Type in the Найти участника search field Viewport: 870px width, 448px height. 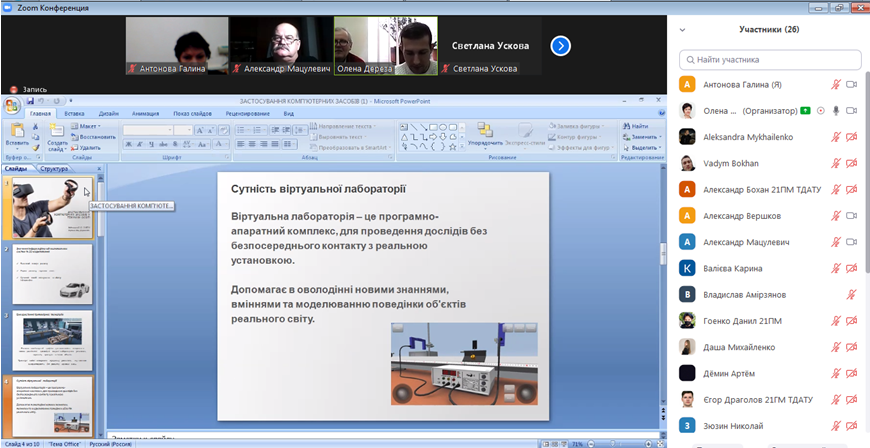[x=768, y=59]
